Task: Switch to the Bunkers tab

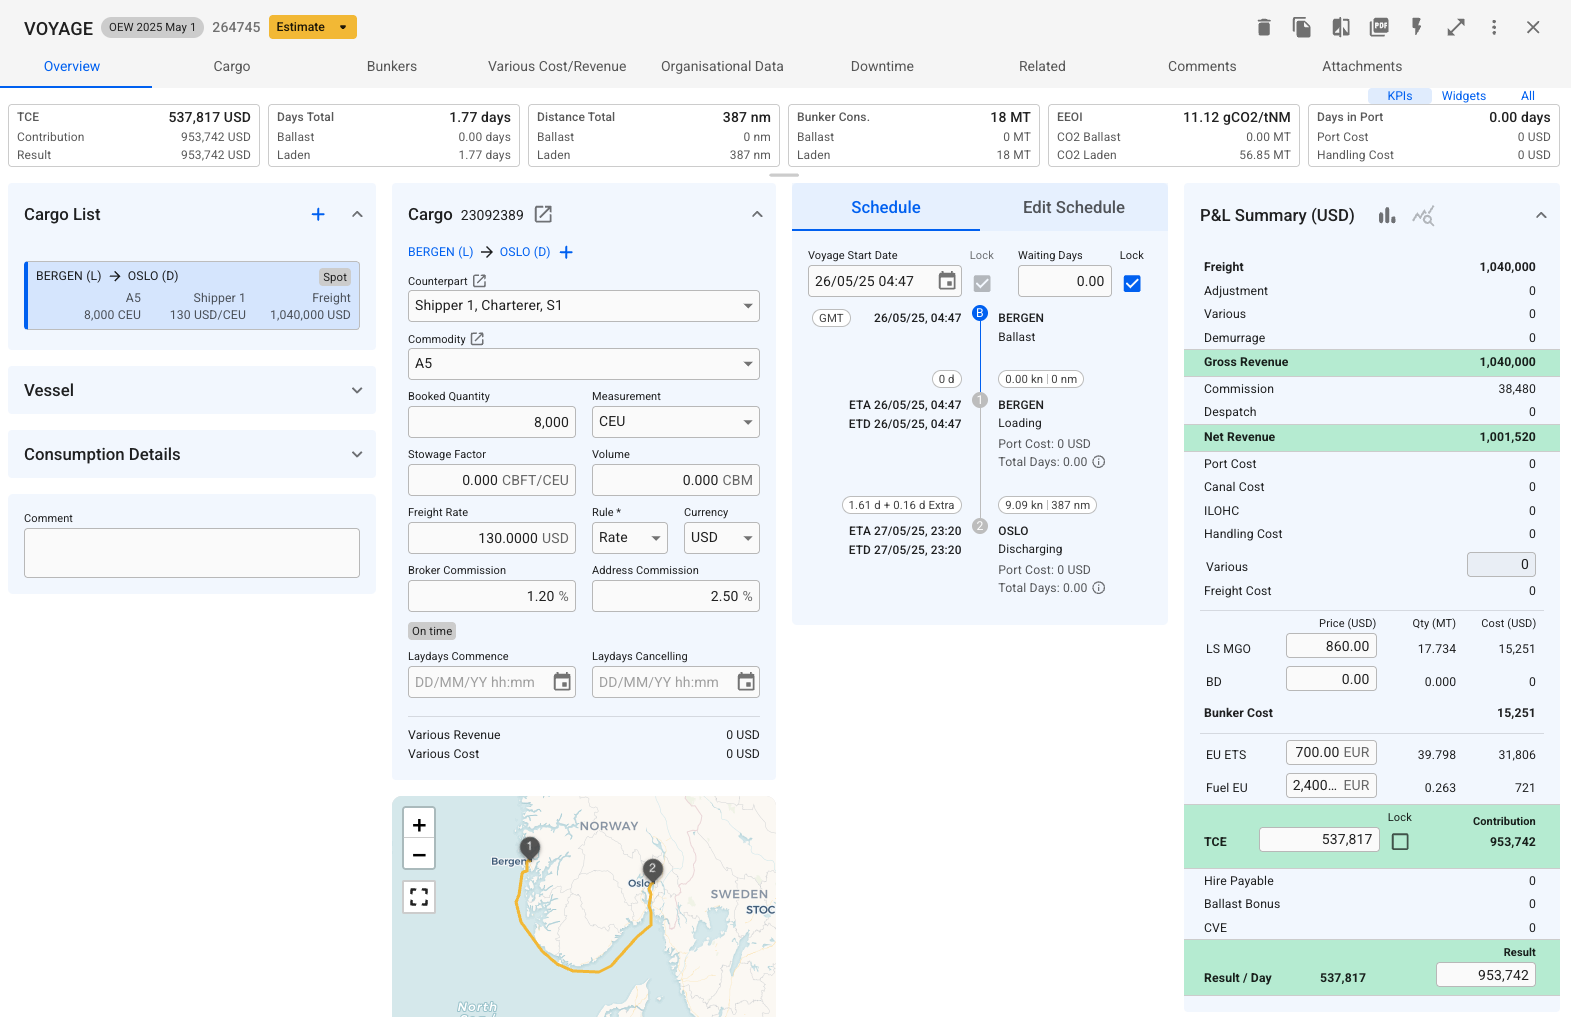Action: point(392,66)
